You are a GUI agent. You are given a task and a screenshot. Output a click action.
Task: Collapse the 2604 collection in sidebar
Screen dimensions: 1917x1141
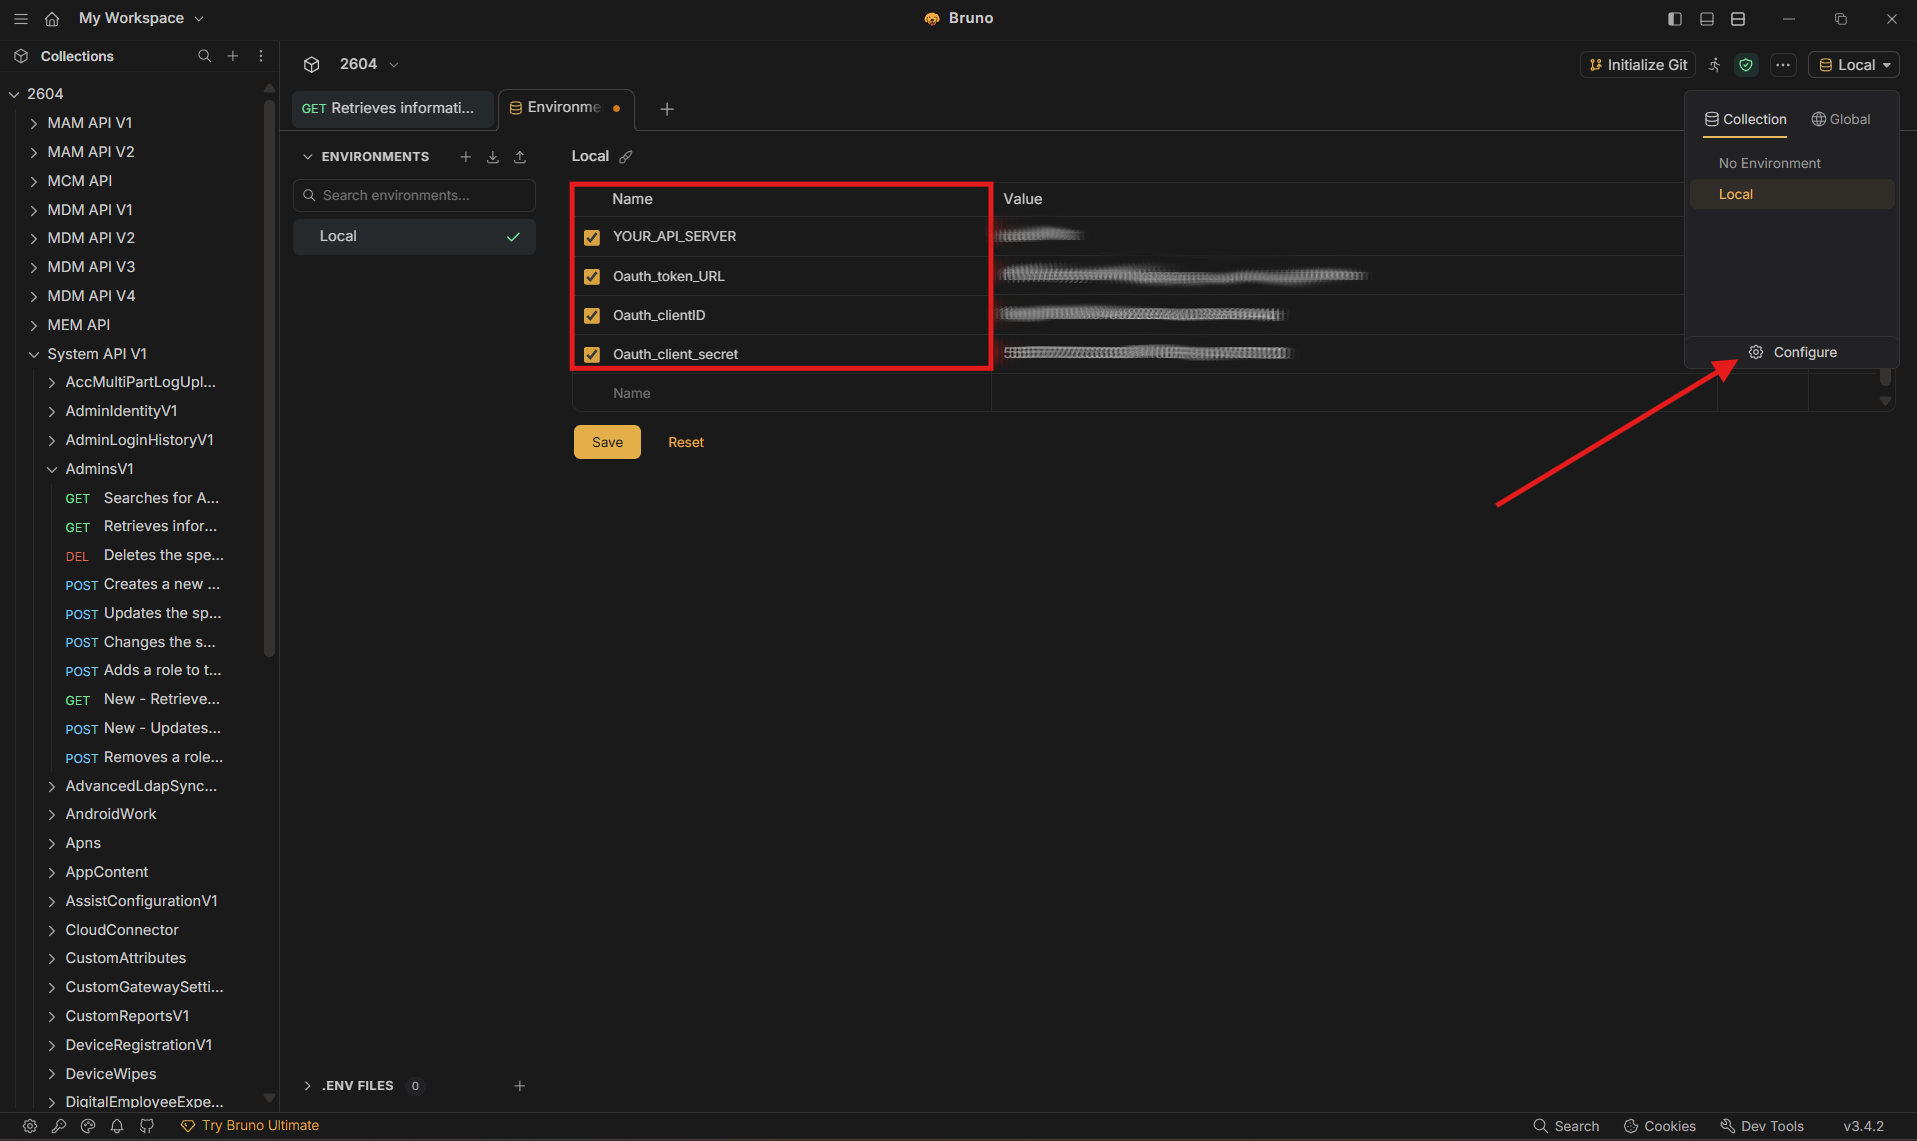tap(14, 94)
